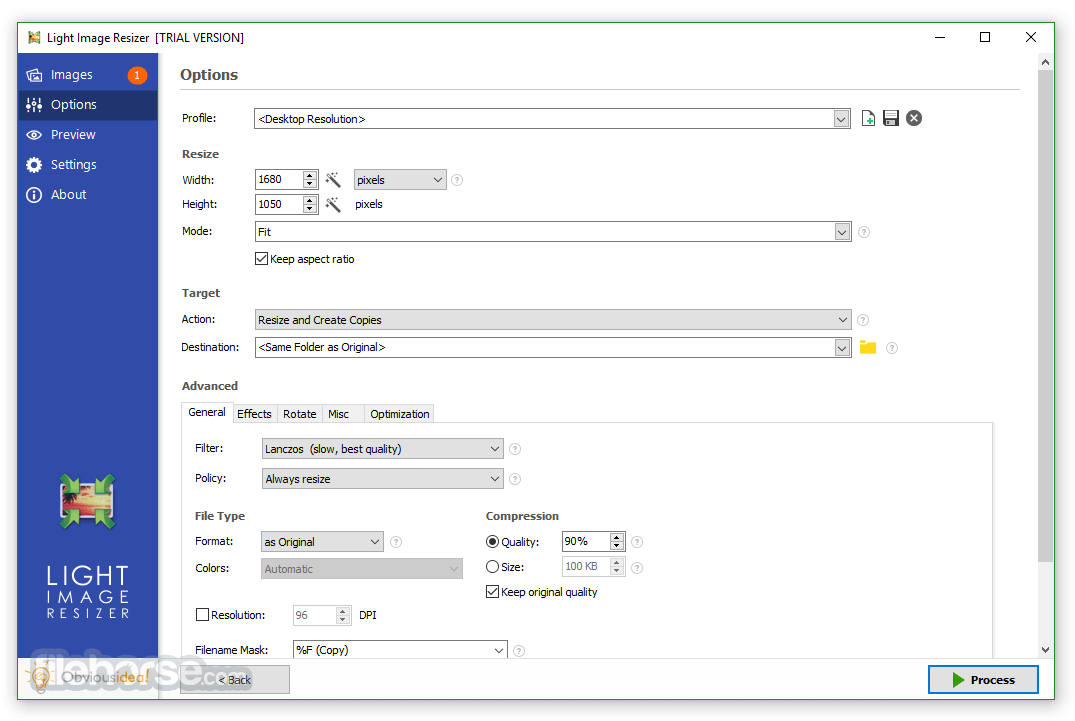The width and height of the screenshot is (1075, 721).
Task: Save the current profile with the disk icon
Action: [891, 118]
